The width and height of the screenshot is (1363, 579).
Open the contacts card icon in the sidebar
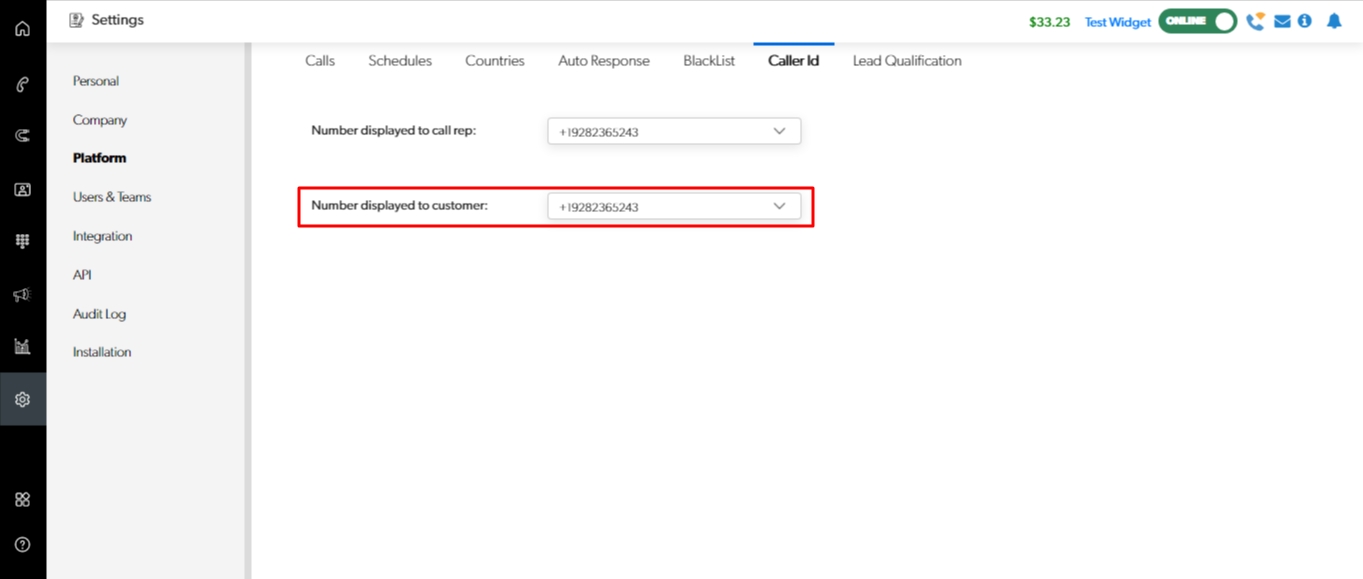[x=22, y=189]
